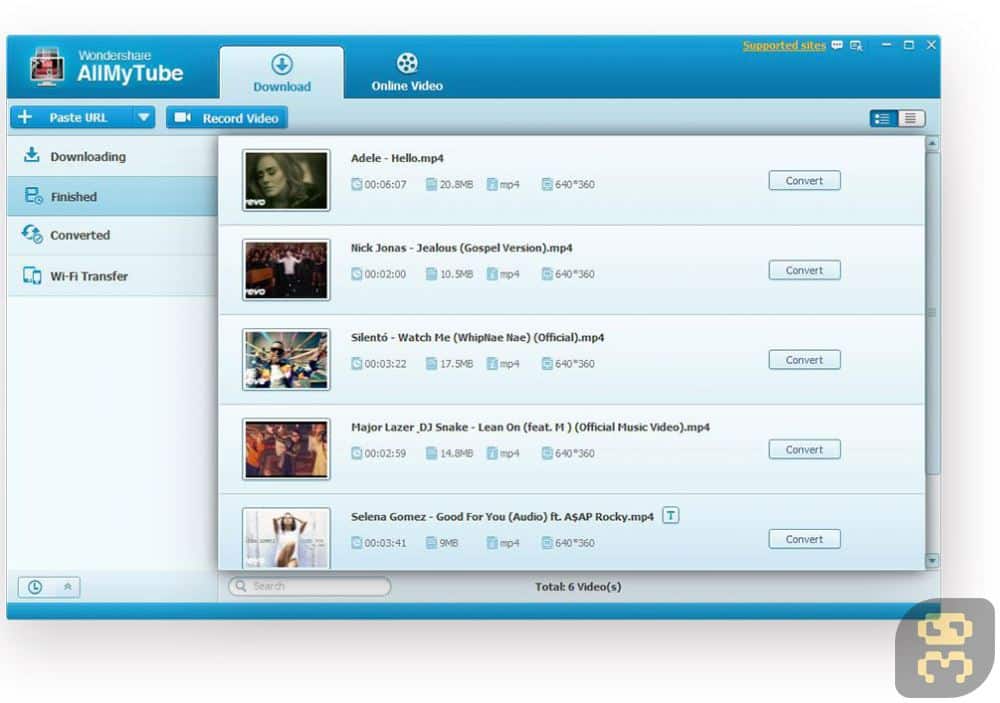
Task: Convert the Silentó - Watch Me video
Action: [x=804, y=360]
